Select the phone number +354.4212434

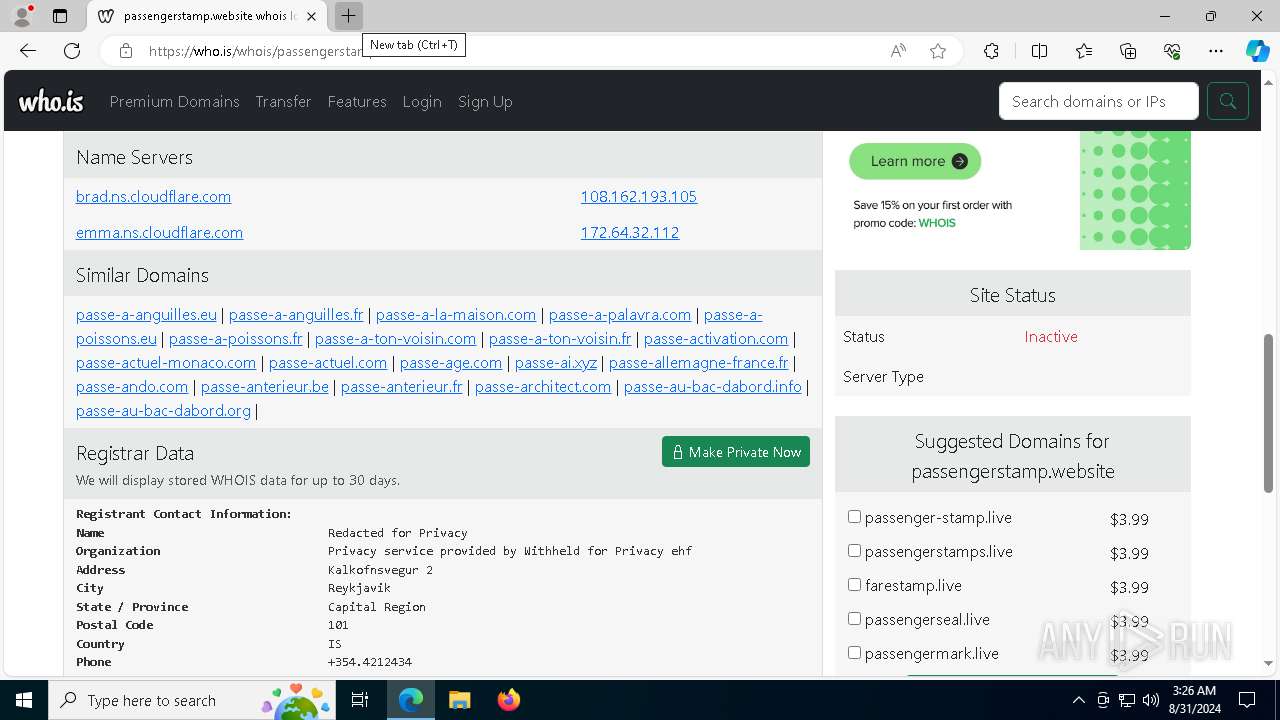point(370,662)
